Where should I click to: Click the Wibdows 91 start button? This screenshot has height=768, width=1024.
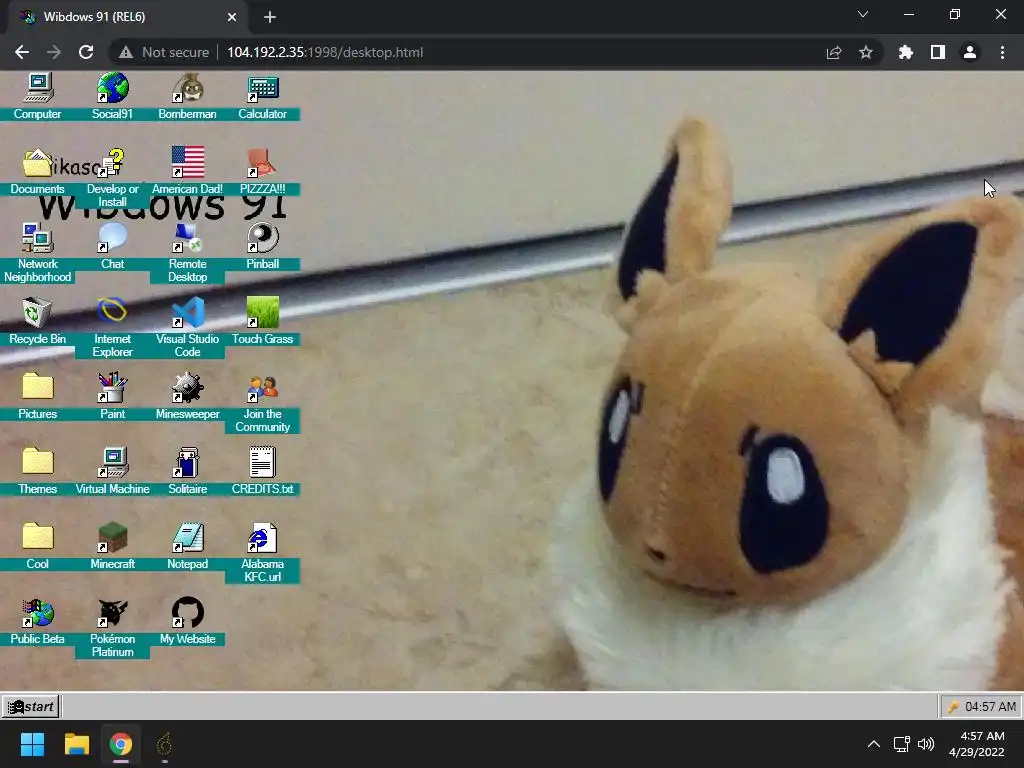point(31,707)
